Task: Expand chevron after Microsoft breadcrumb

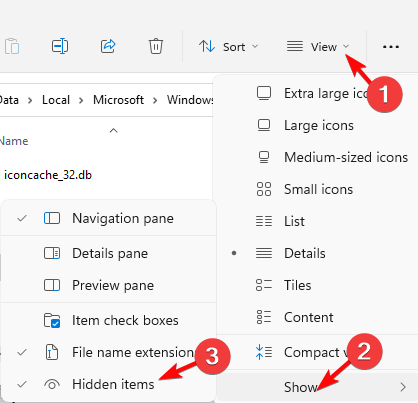Action: (155, 100)
